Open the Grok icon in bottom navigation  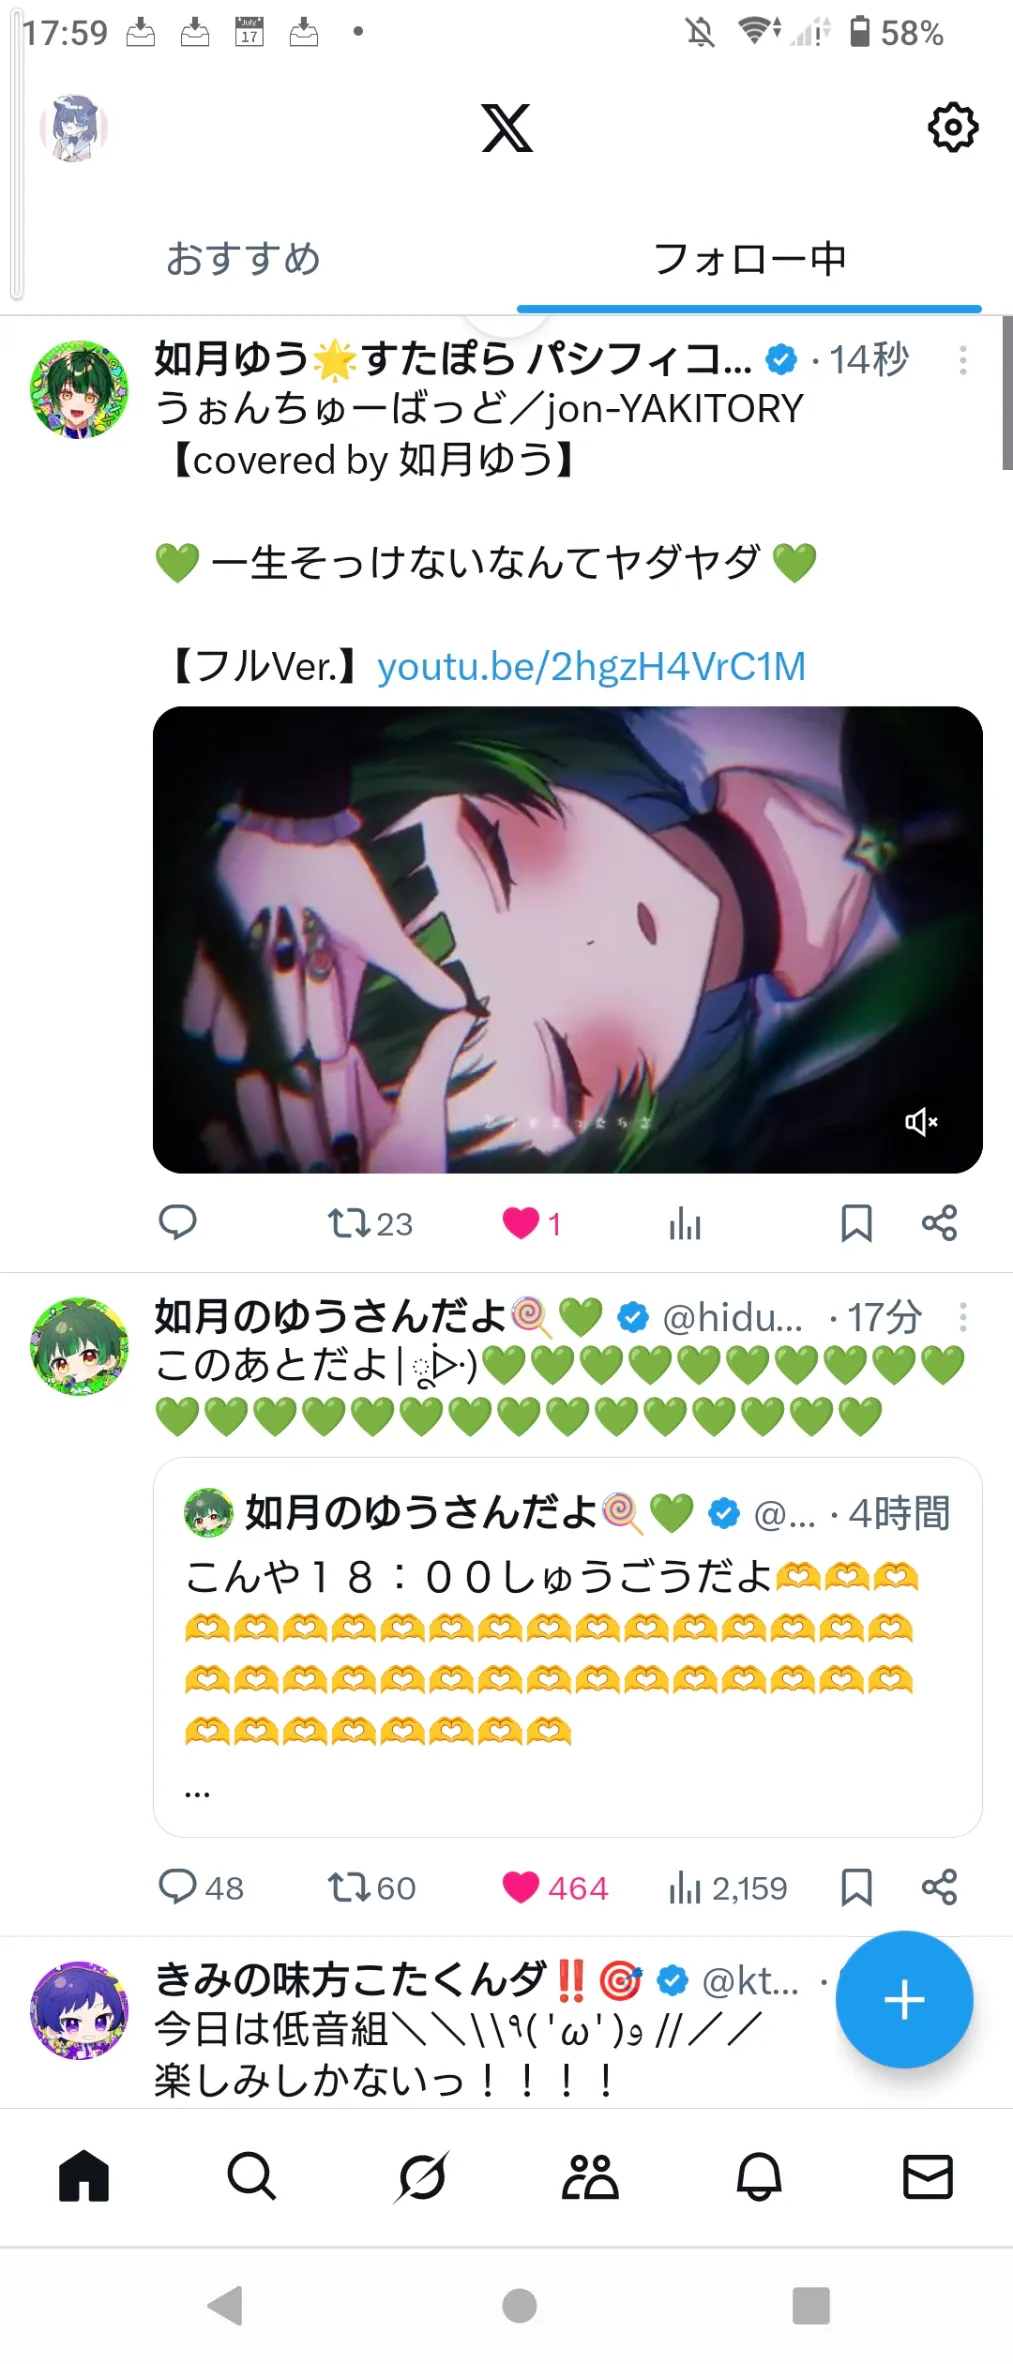421,2175
